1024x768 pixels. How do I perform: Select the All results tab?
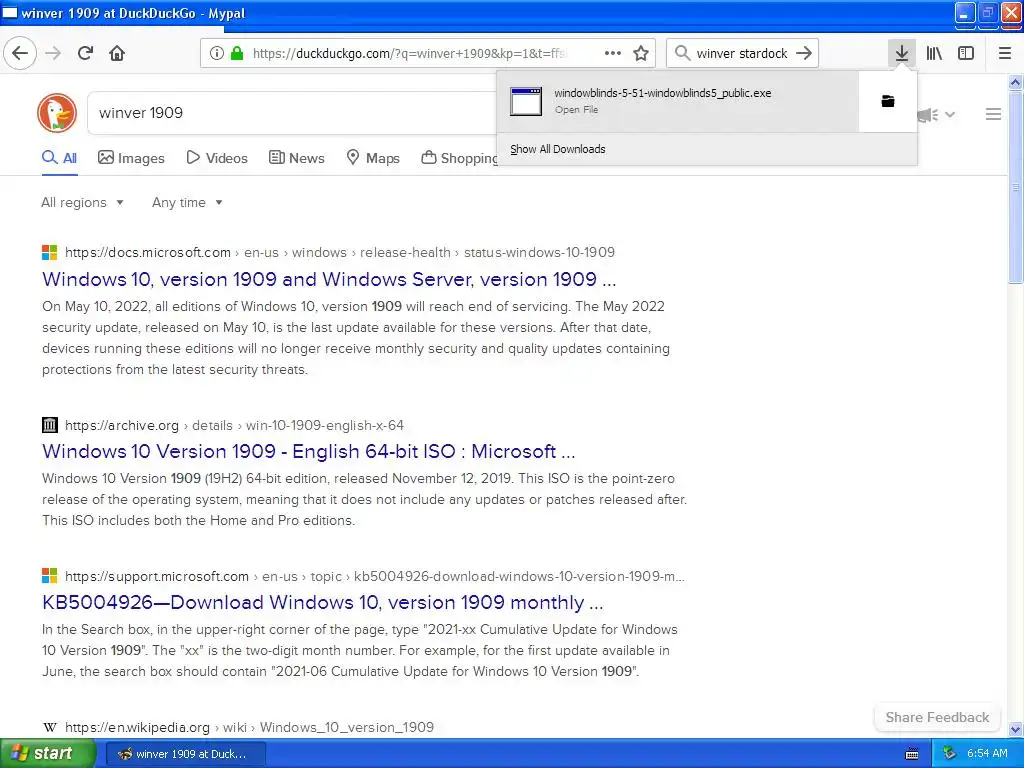pos(59,158)
